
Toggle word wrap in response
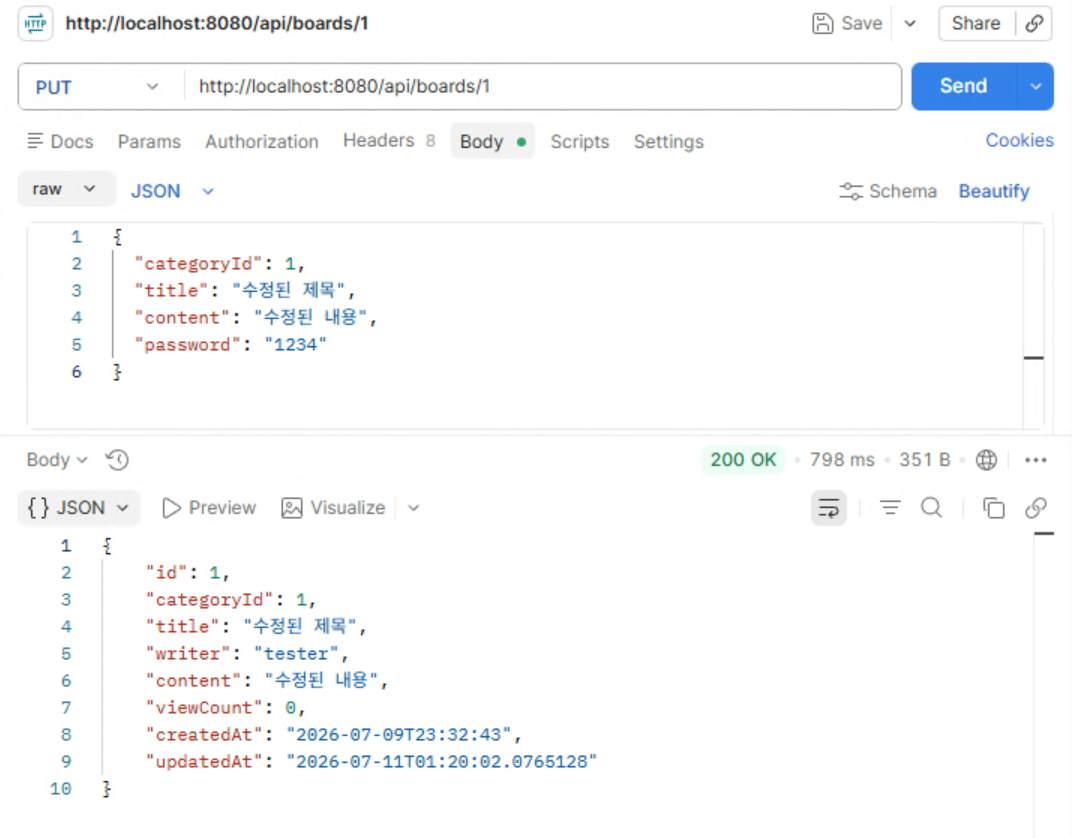coord(829,508)
